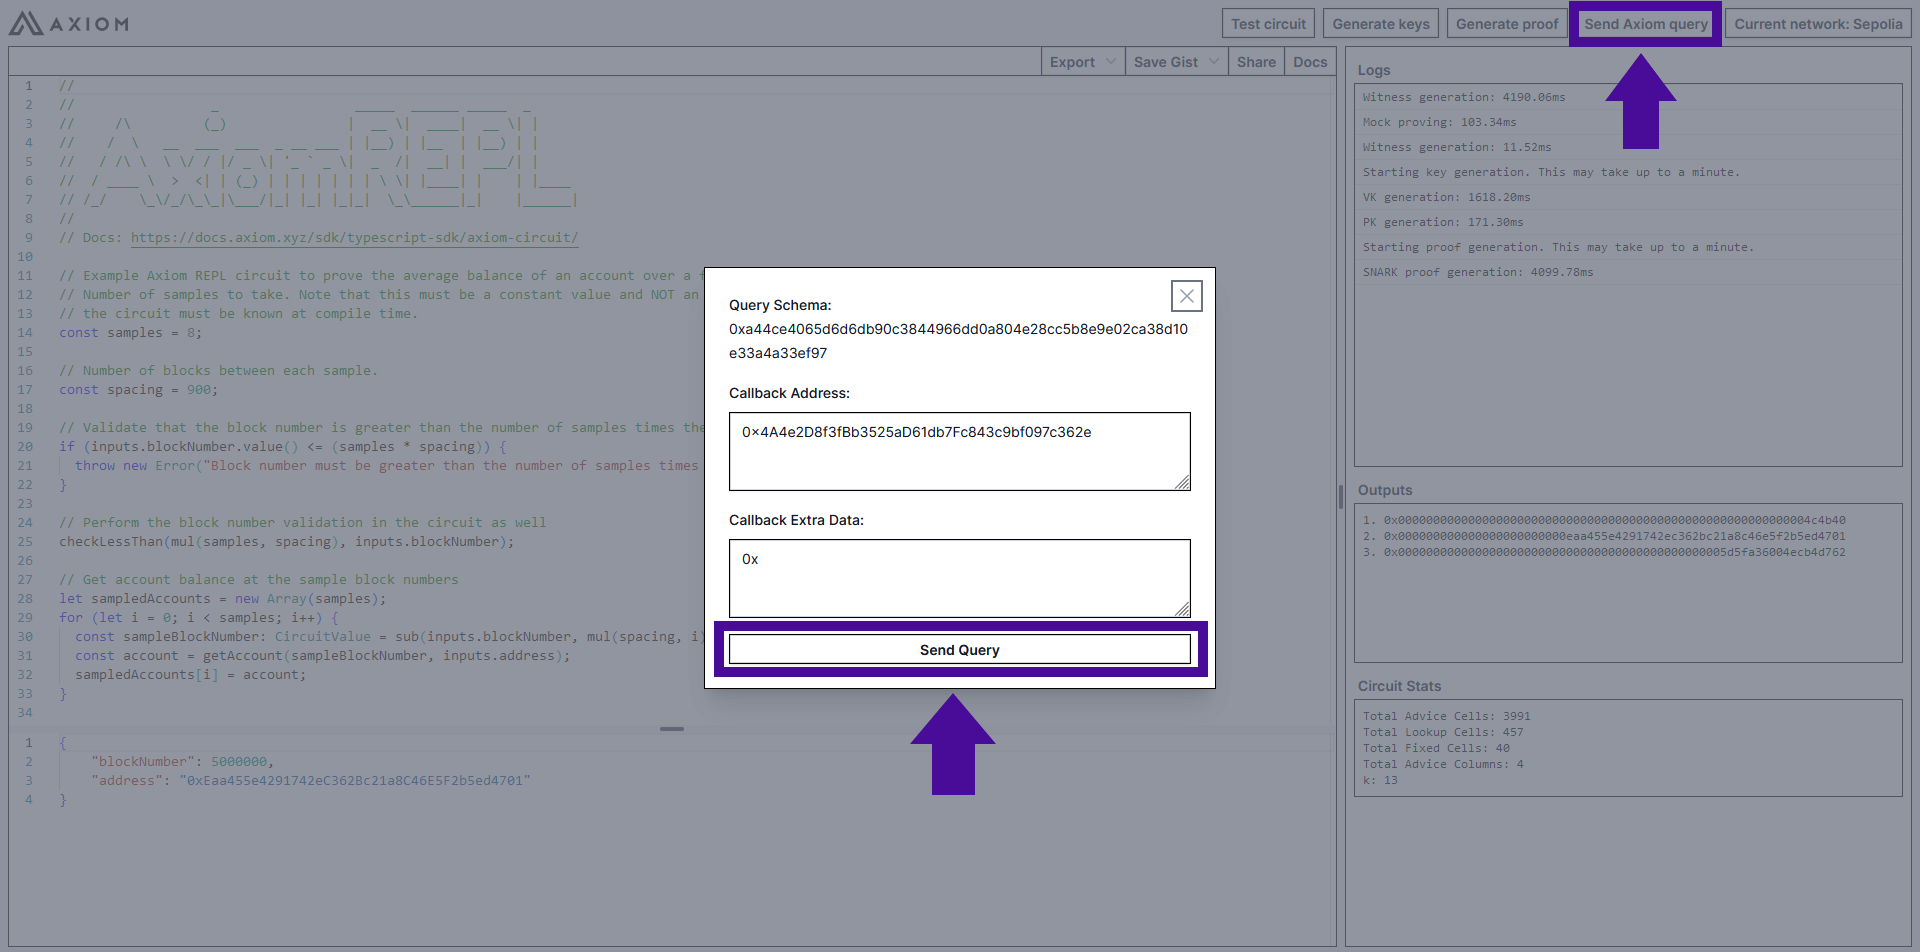
Task: Close the query dialog with the X icon
Action: pyautogui.click(x=1186, y=296)
